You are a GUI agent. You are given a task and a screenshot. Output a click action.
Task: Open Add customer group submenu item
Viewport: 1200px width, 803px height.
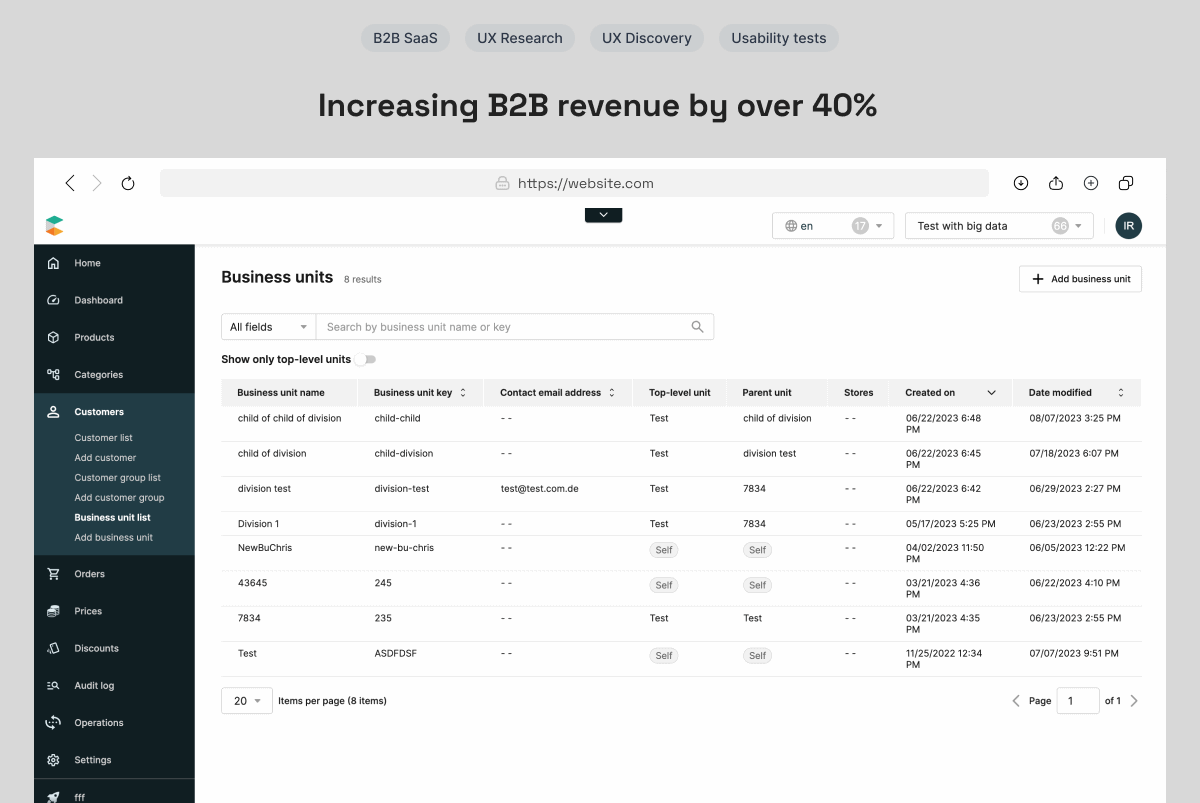click(x=119, y=498)
